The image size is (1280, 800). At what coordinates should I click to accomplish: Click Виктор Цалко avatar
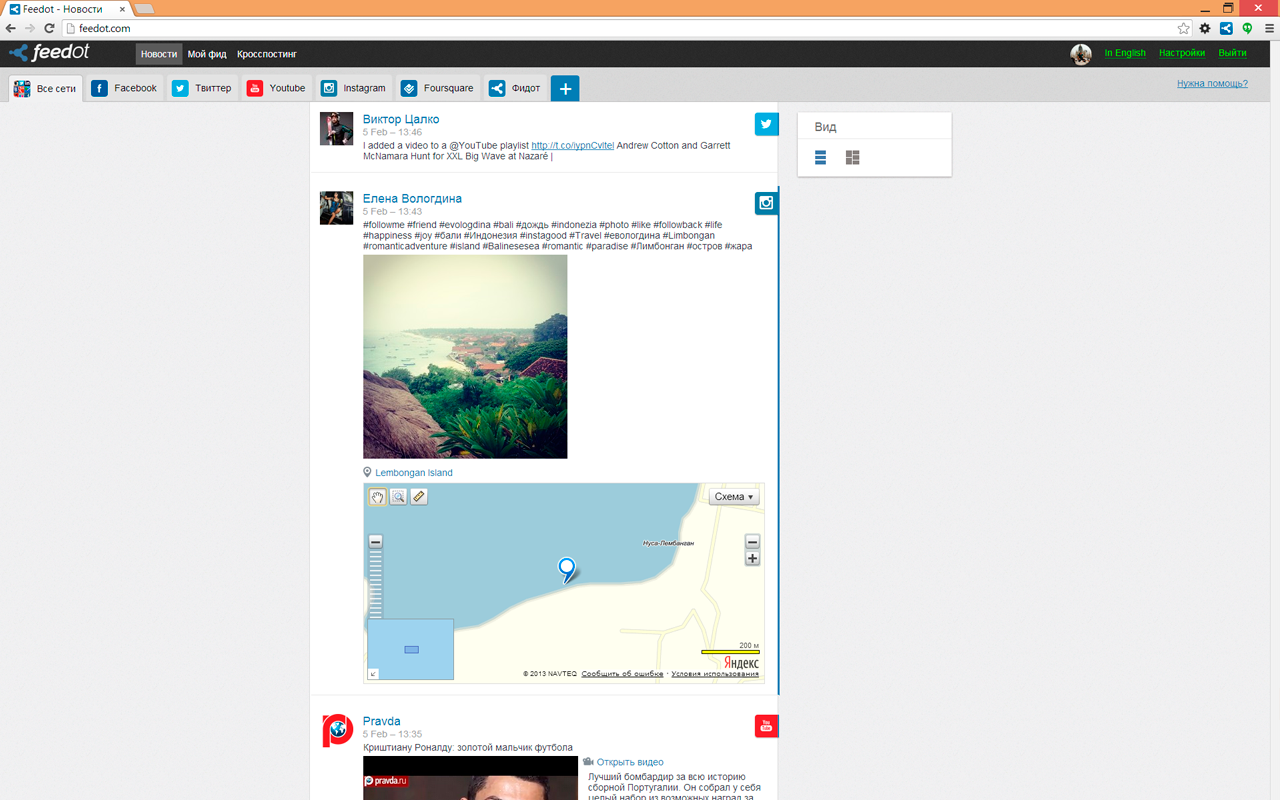coord(336,129)
